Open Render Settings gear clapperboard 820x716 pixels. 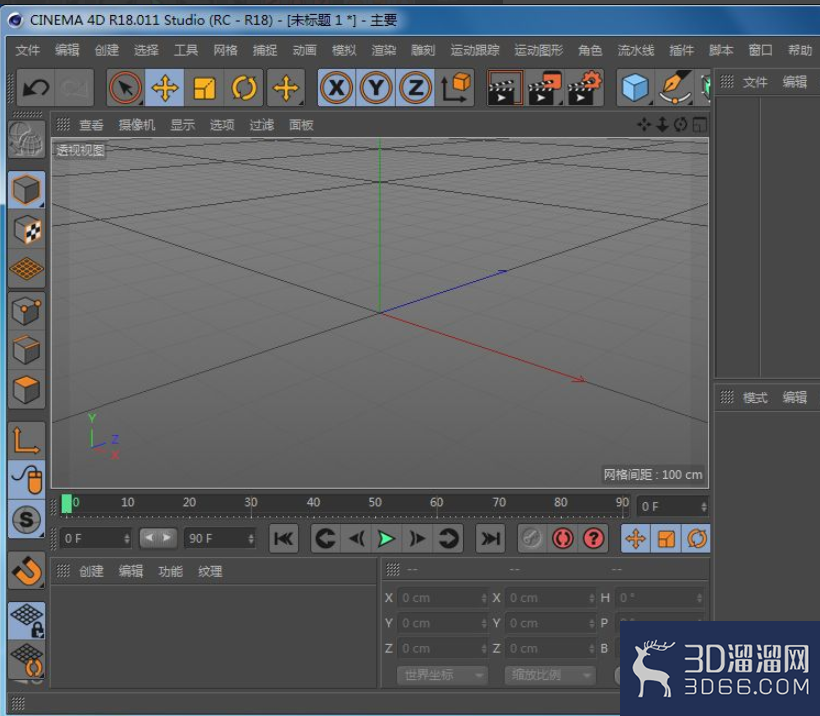pyautogui.click(x=584, y=87)
